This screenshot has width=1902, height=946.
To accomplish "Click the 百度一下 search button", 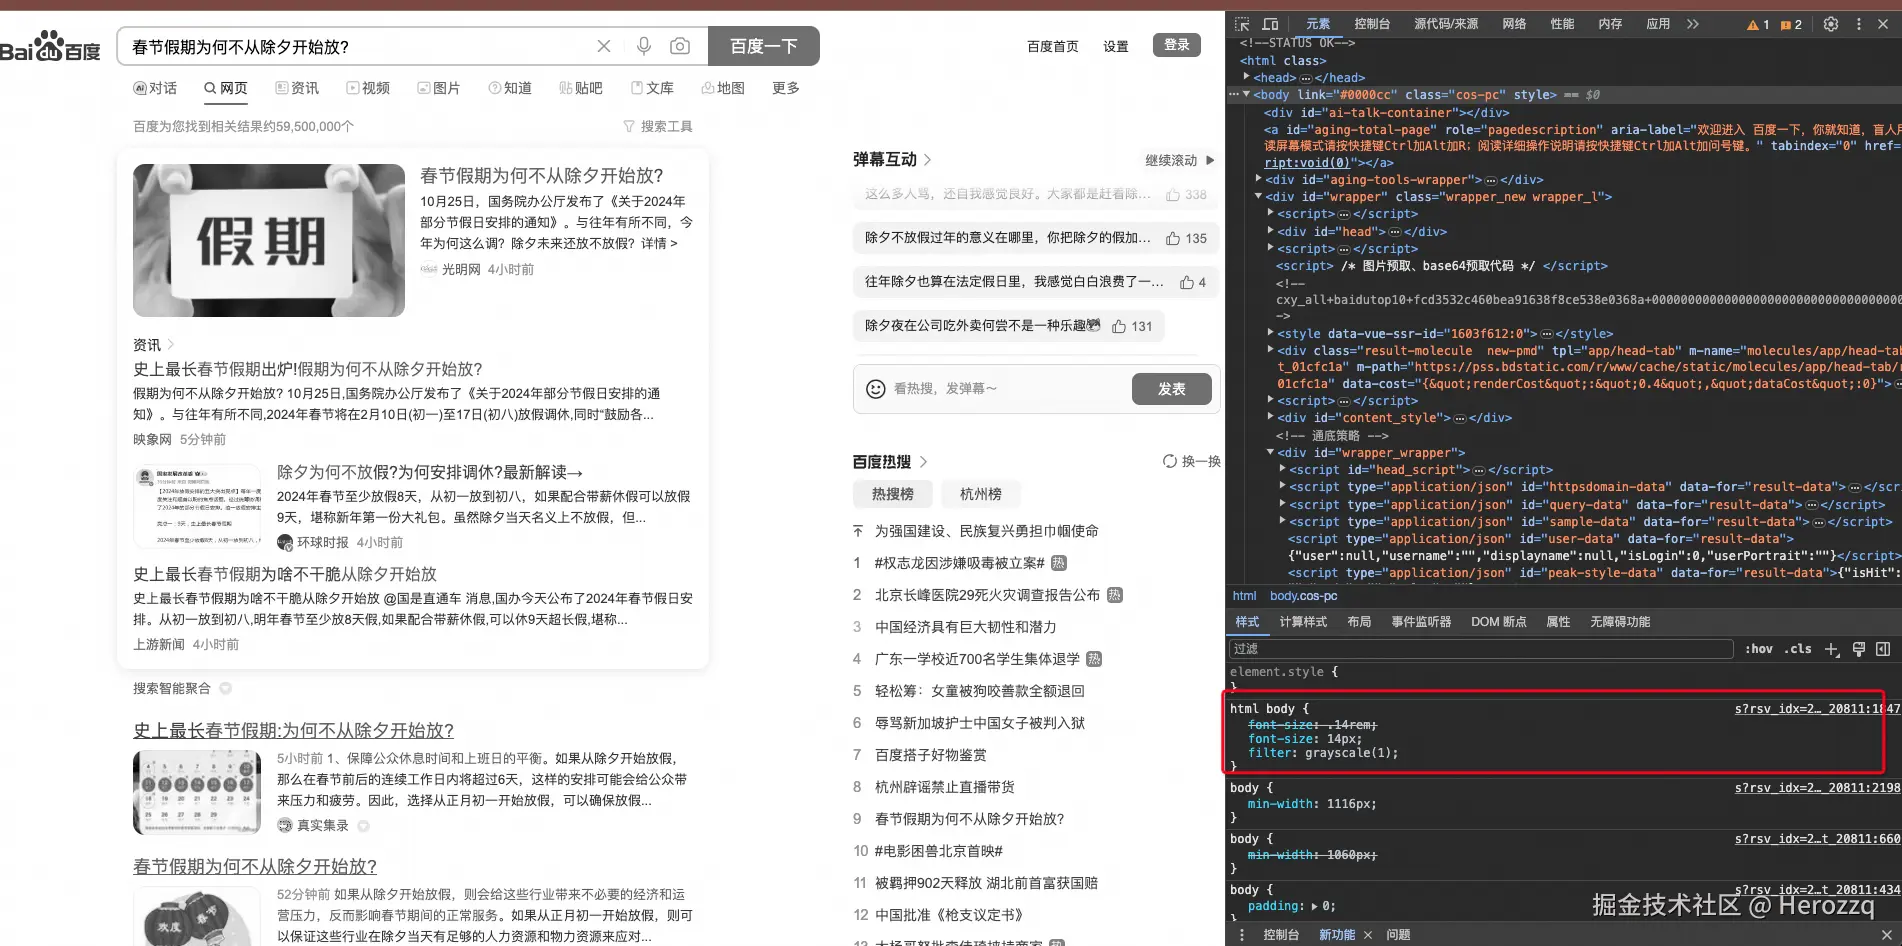I will tap(764, 46).
